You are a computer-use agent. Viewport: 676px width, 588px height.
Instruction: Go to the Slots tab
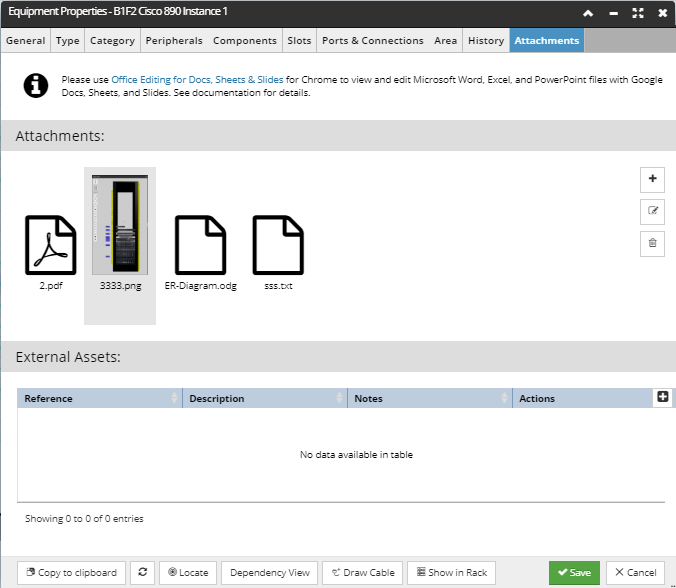[x=299, y=41]
